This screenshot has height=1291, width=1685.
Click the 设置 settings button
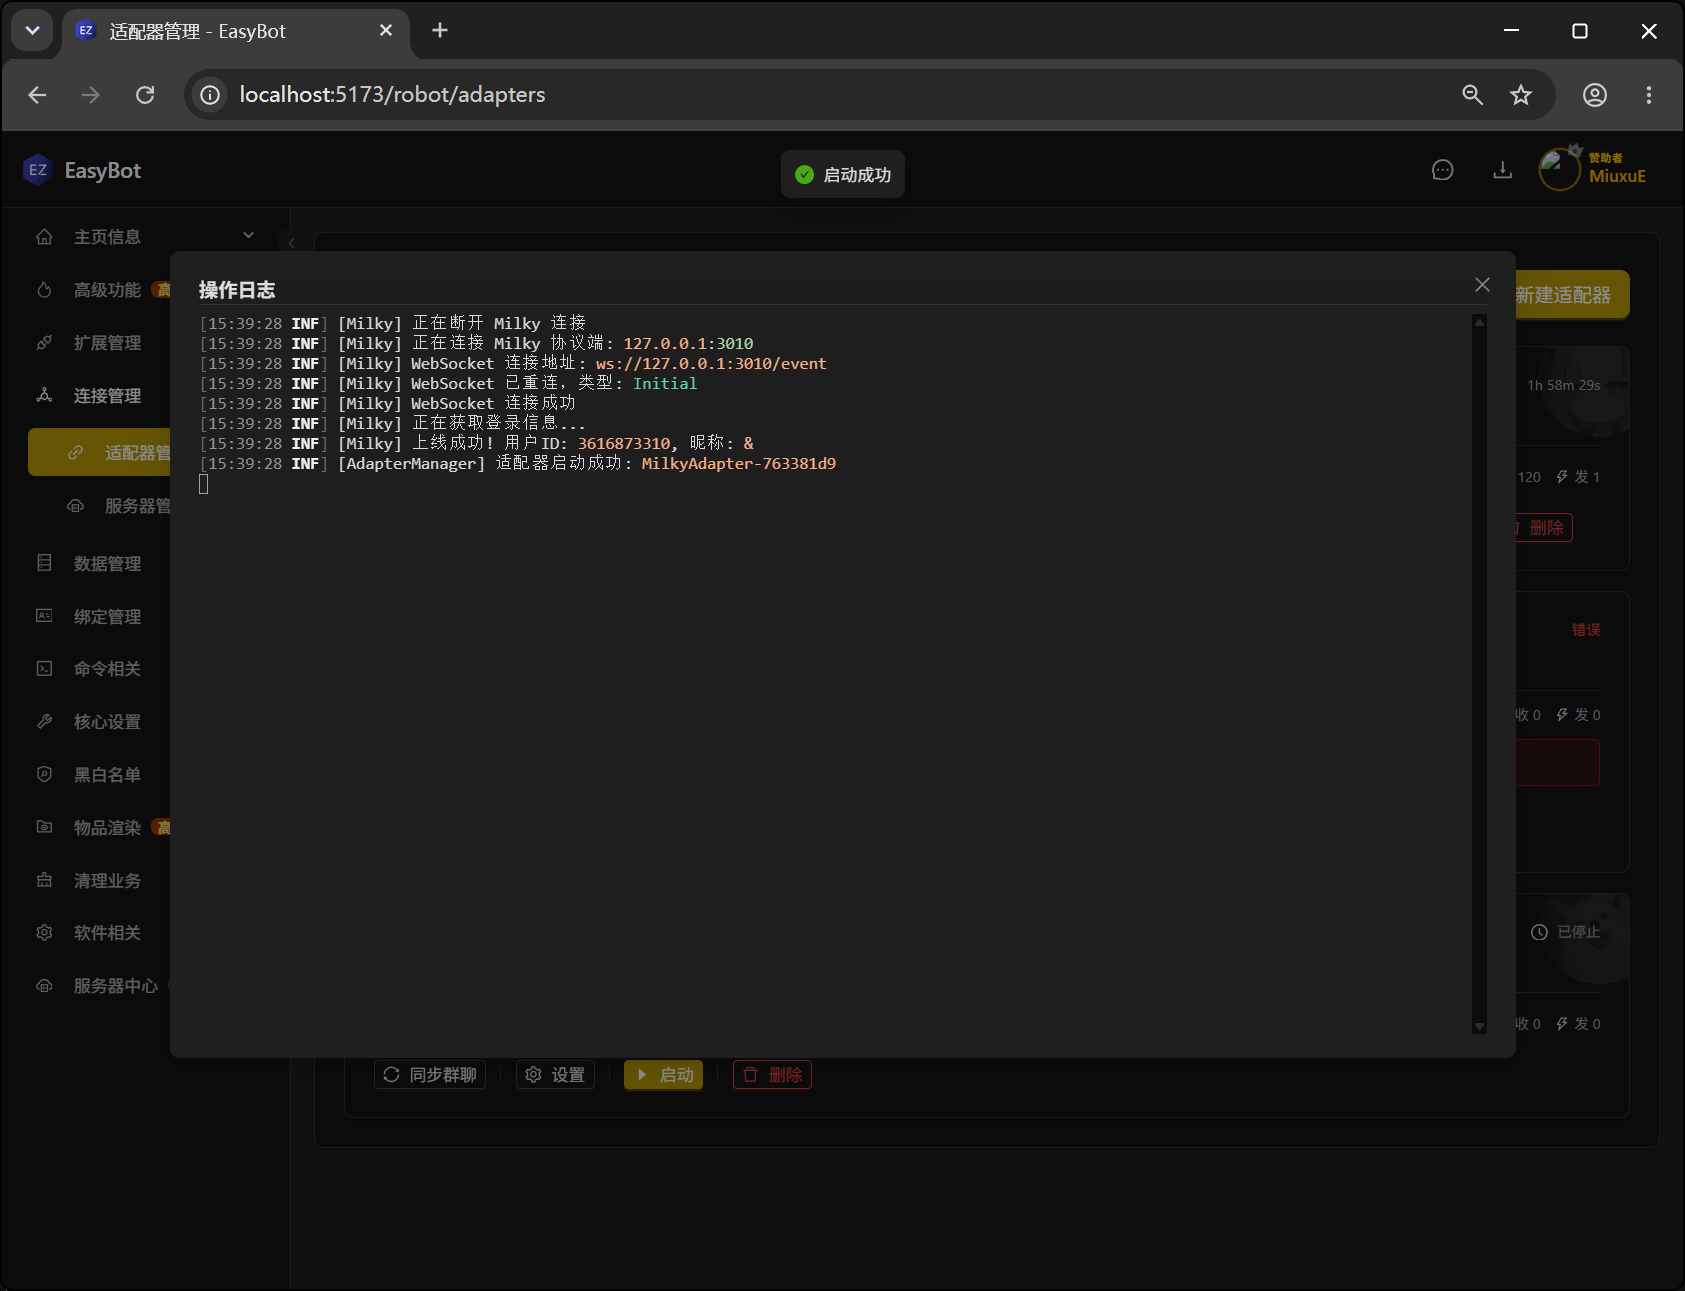[x=555, y=1075]
